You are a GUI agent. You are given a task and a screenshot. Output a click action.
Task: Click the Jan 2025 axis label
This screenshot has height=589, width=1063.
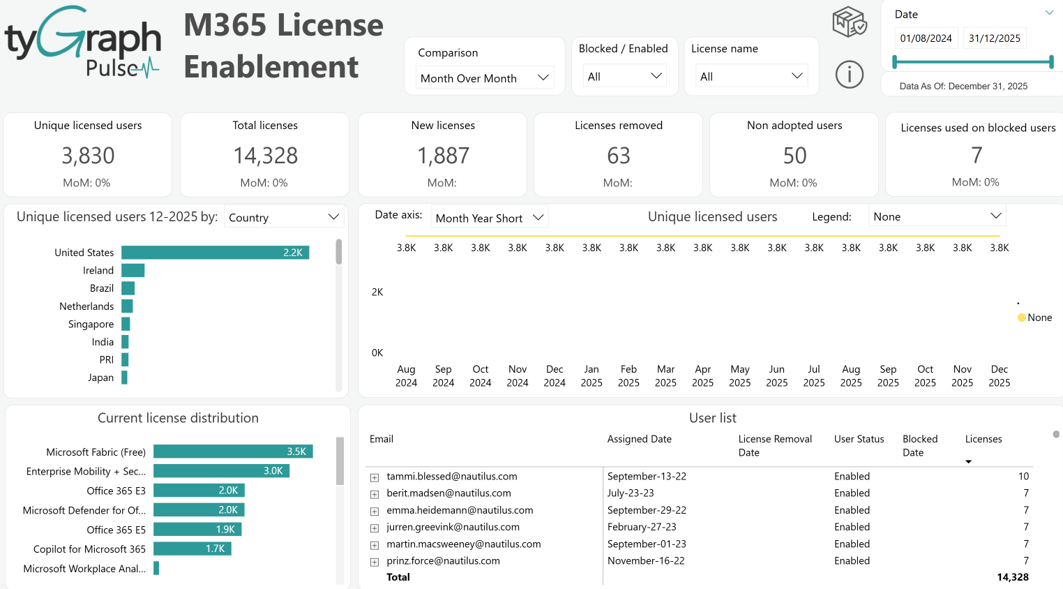591,375
